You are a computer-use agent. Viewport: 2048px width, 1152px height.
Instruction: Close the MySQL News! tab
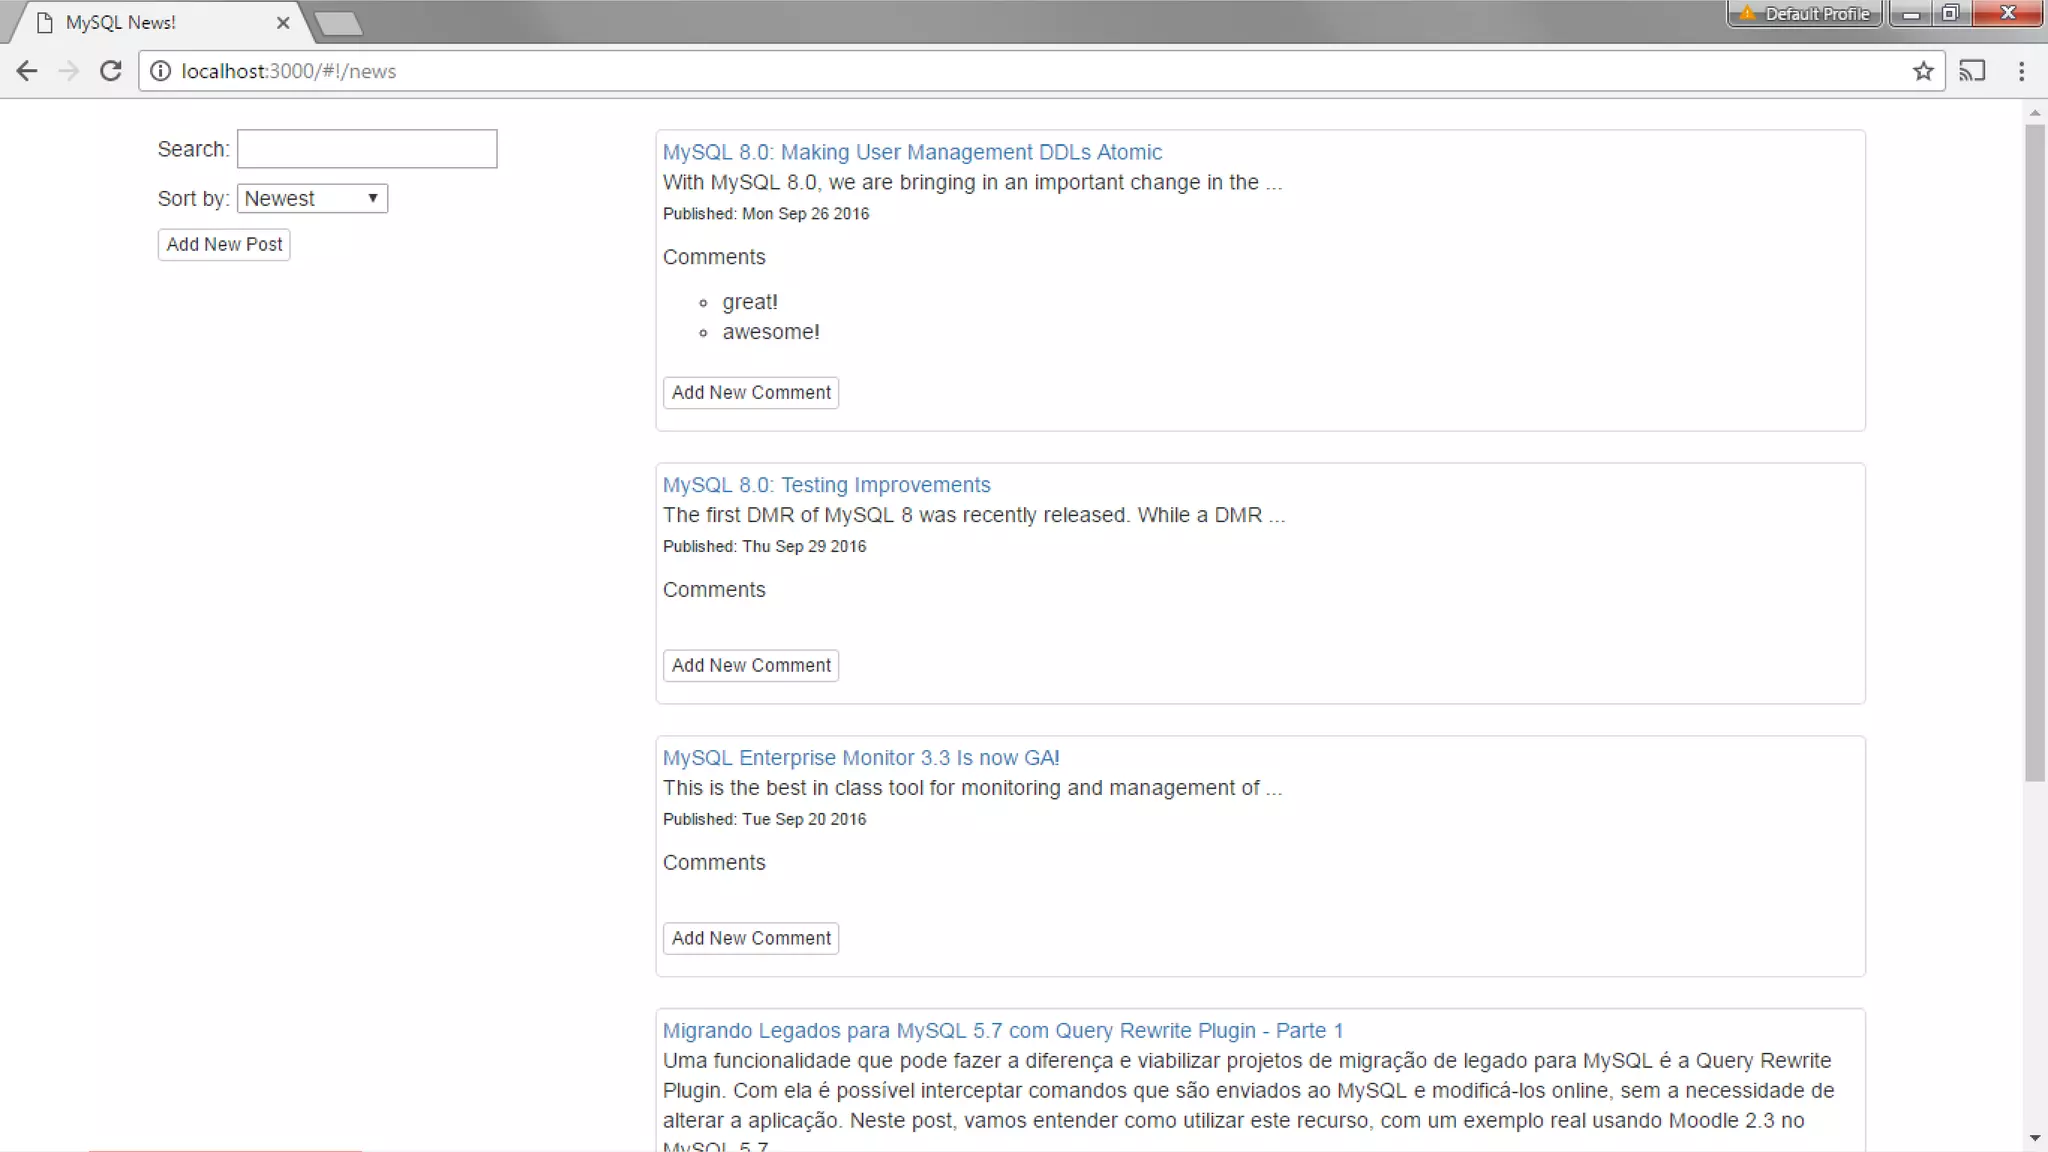[283, 22]
